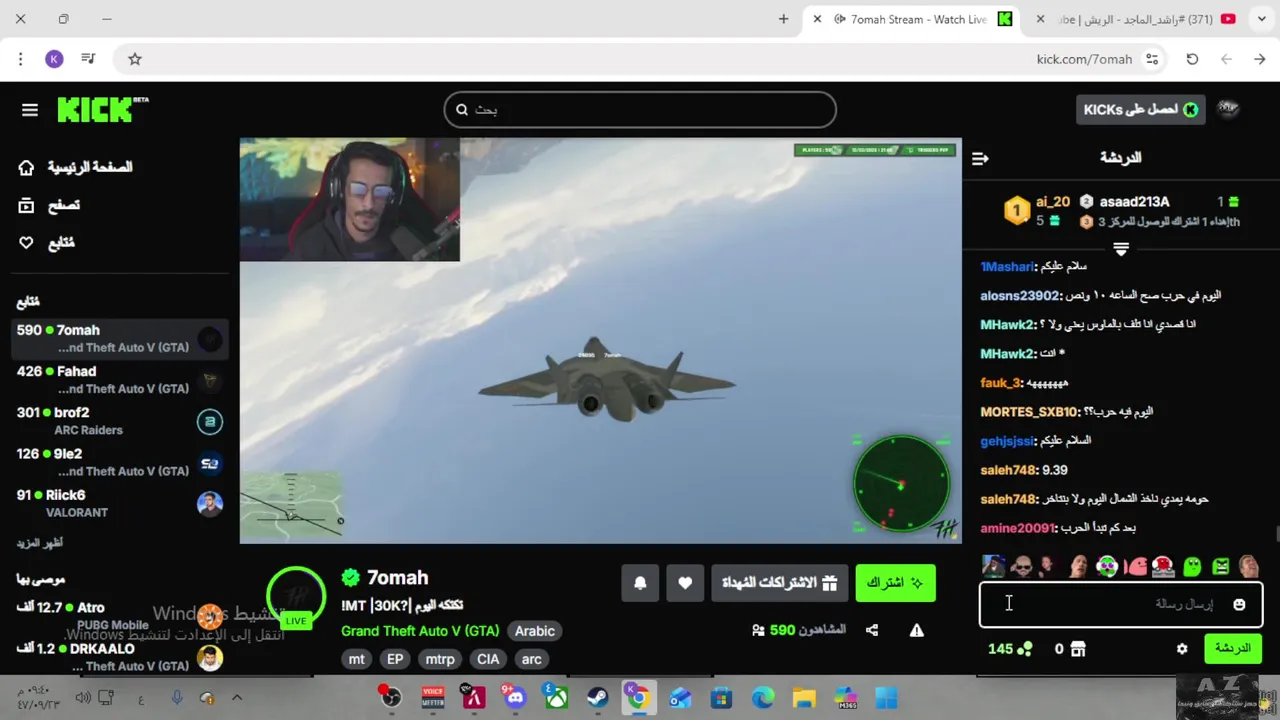Expand the pinned leaderboard chevron
The width and height of the screenshot is (1280, 720).
(1121, 249)
